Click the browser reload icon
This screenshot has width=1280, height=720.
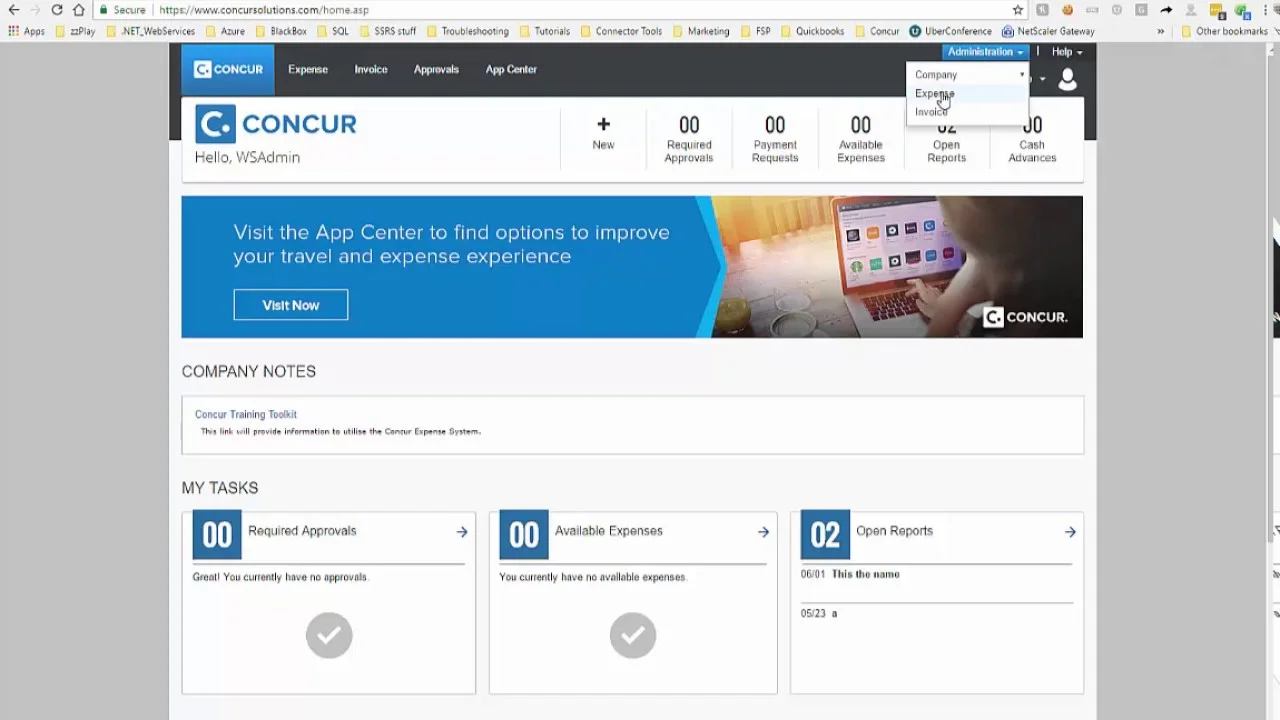[57, 10]
